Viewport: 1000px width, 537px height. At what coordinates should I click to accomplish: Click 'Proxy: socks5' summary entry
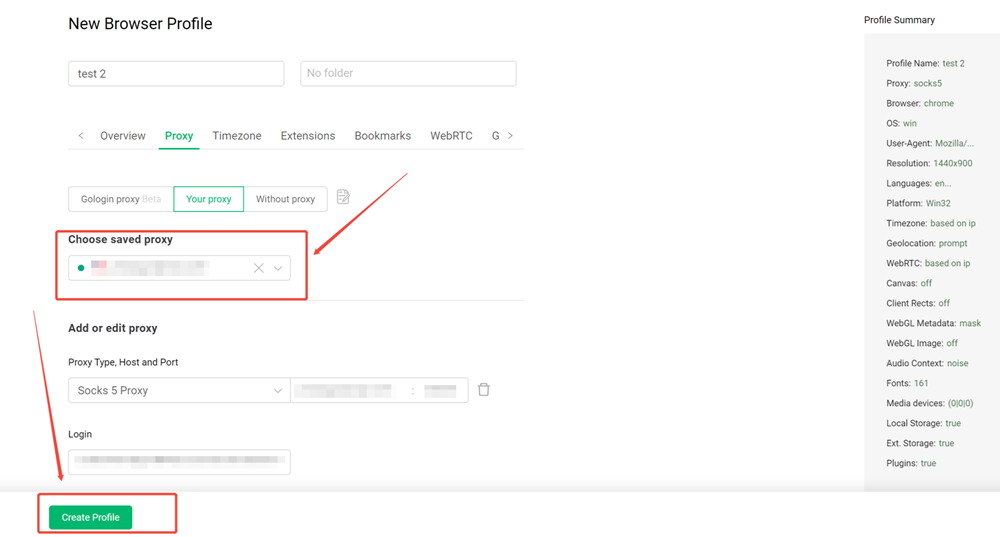[913, 83]
